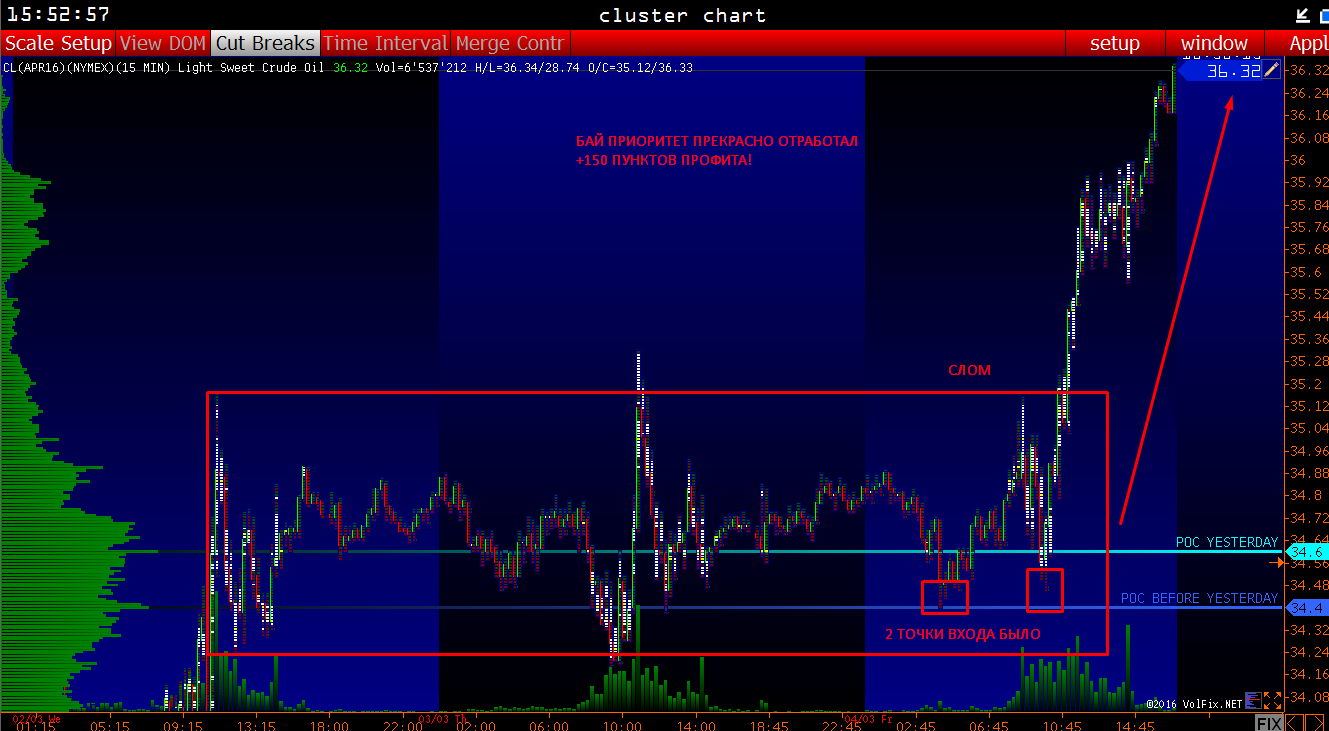This screenshot has height=731, width=1329.
Task: Open Time Interval menu
Action: click(385, 43)
